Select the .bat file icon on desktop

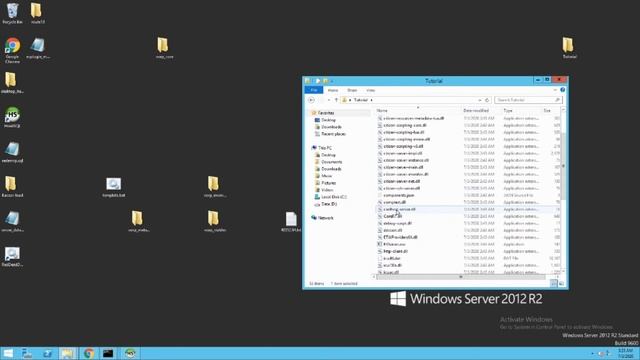tap(113, 187)
